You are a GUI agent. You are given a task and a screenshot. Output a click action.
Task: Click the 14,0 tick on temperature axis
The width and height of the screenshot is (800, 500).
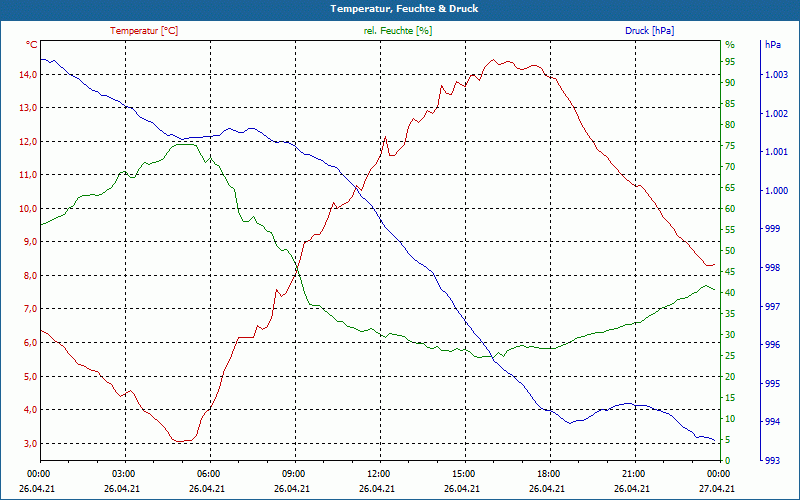29,74
